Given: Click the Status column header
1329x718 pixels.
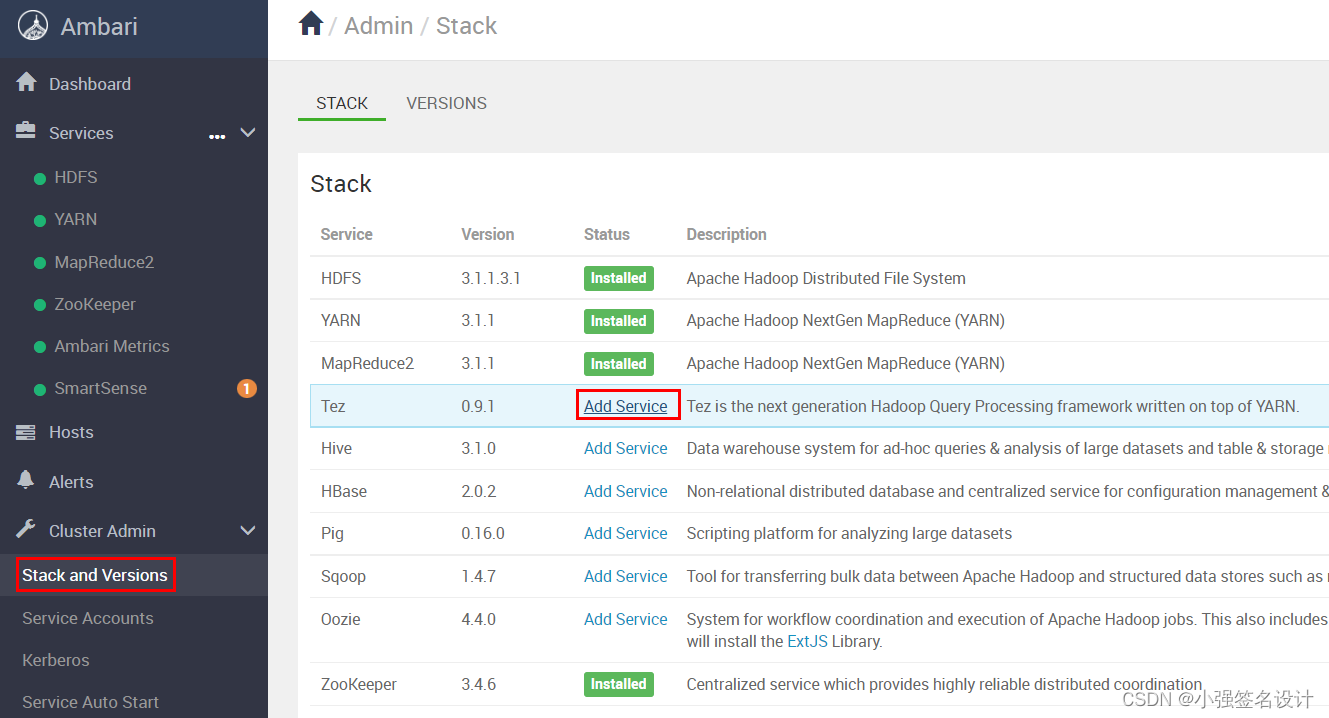Looking at the screenshot, I should 607,234.
